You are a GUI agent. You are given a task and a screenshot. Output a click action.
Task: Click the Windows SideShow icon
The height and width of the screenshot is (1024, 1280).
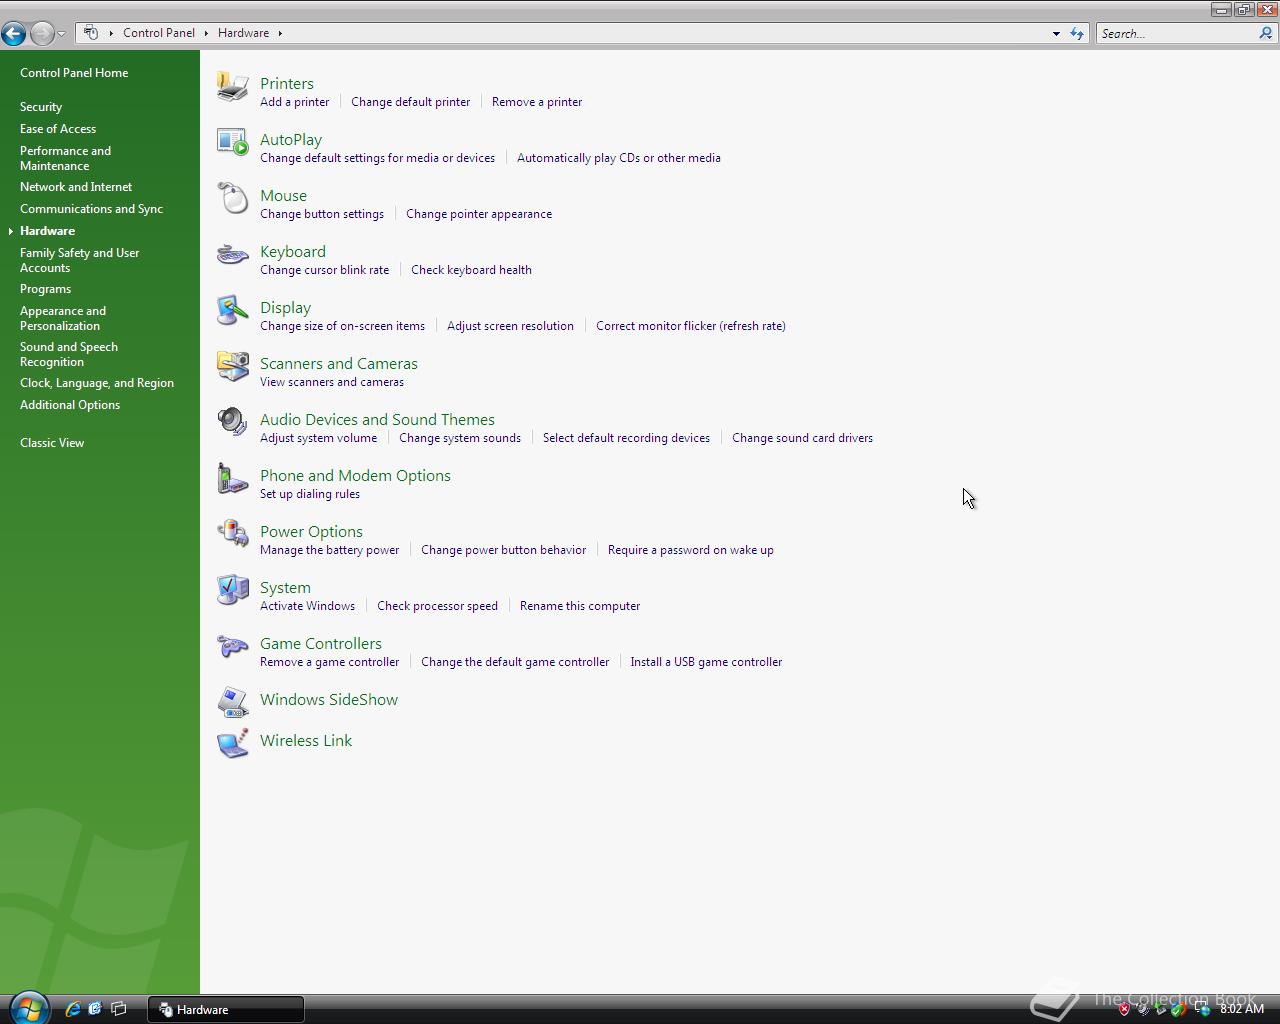pos(233,702)
